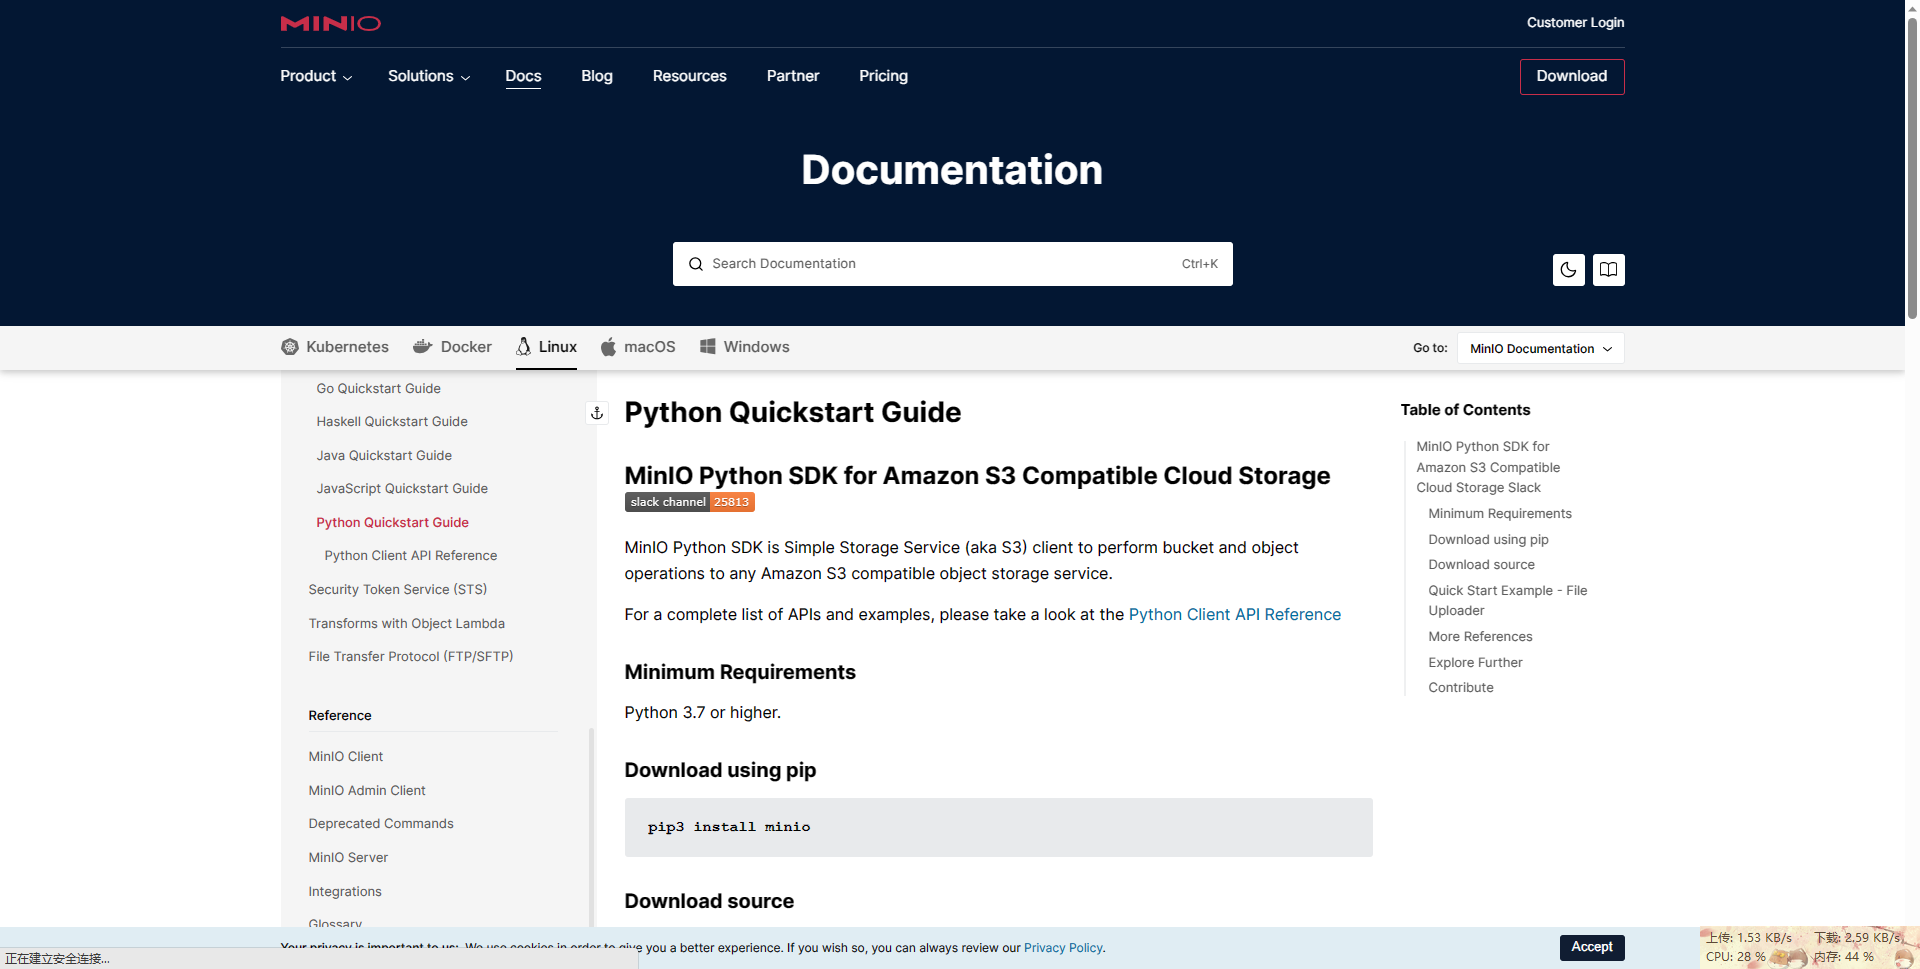This screenshot has width=1920, height=969.
Task: Click the slack channel badge
Action: pyautogui.click(x=690, y=502)
